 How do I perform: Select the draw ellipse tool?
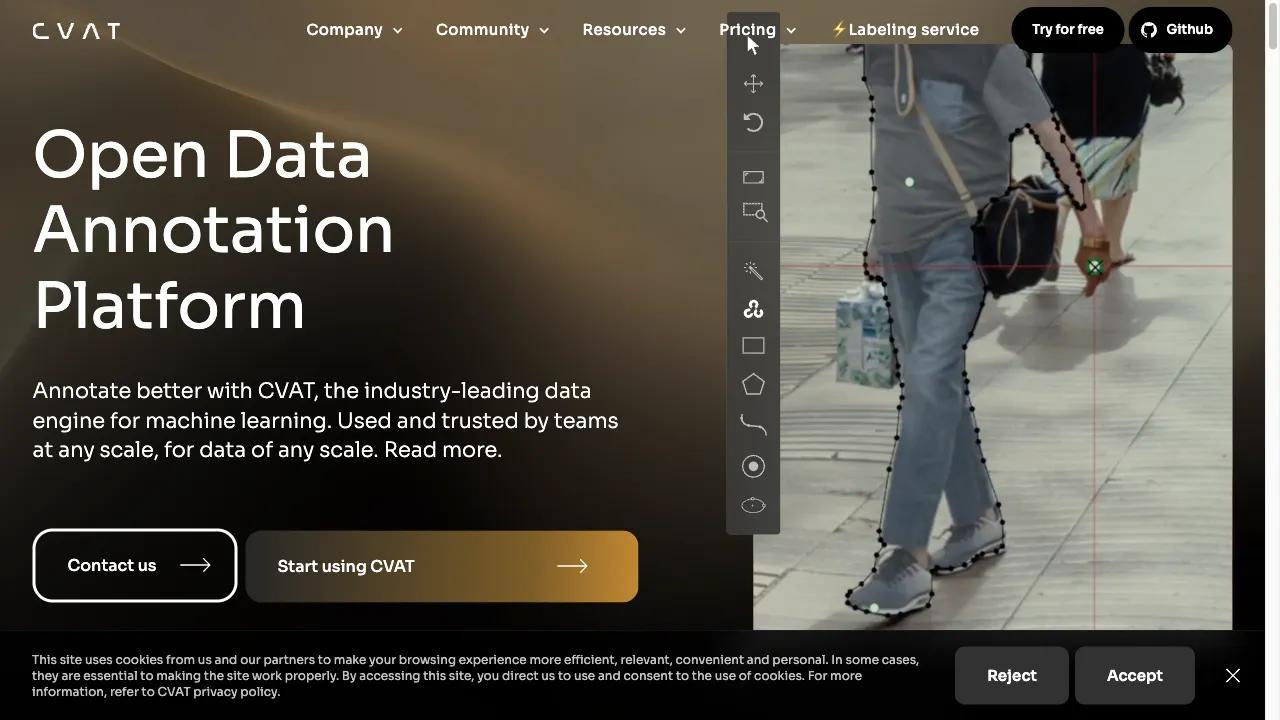[753, 505]
